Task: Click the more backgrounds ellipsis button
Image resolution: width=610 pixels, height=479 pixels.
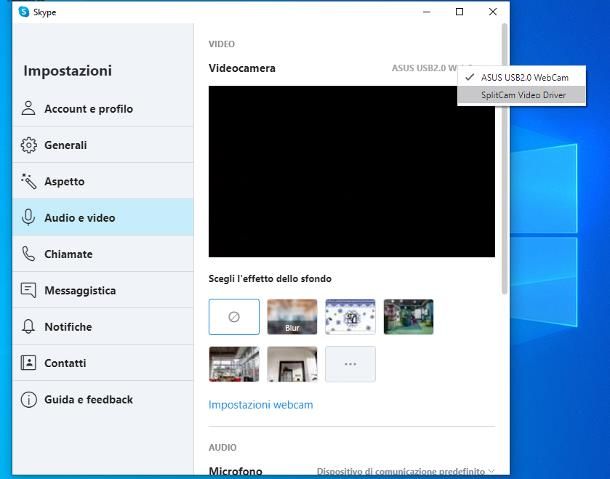Action: coord(350,364)
